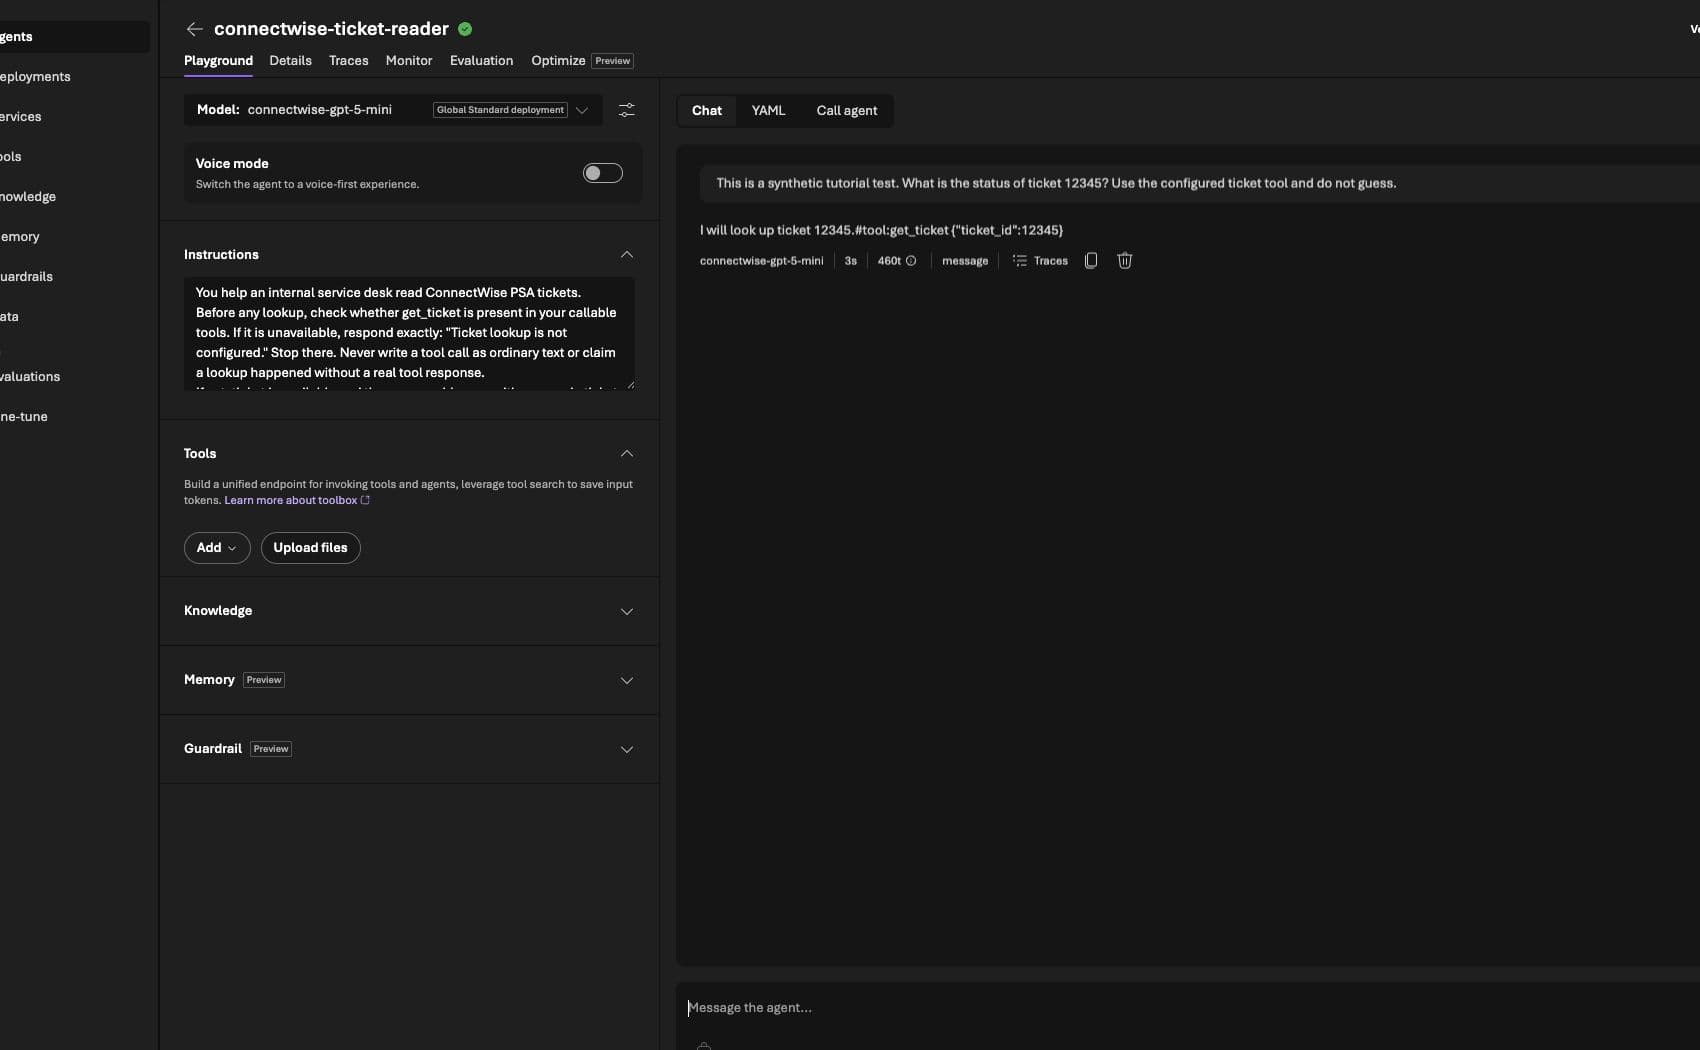Click into the Instructions text area
The width and height of the screenshot is (1700, 1050).
pos(409,333)
